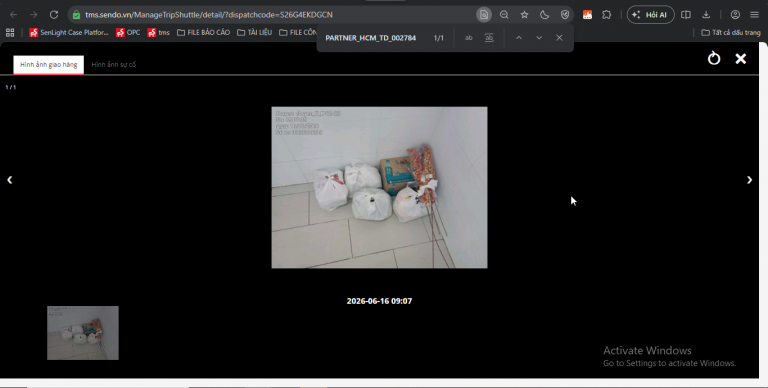This screenshot has height=388, width=768.
Task: Open the user profile icon
Action: point(735,15)
